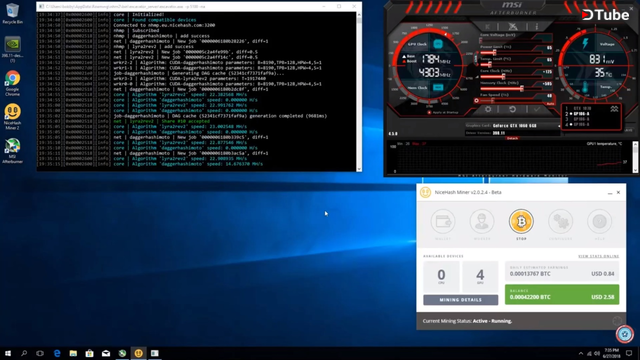Click the green Balance panel in NiceHash

562,294
